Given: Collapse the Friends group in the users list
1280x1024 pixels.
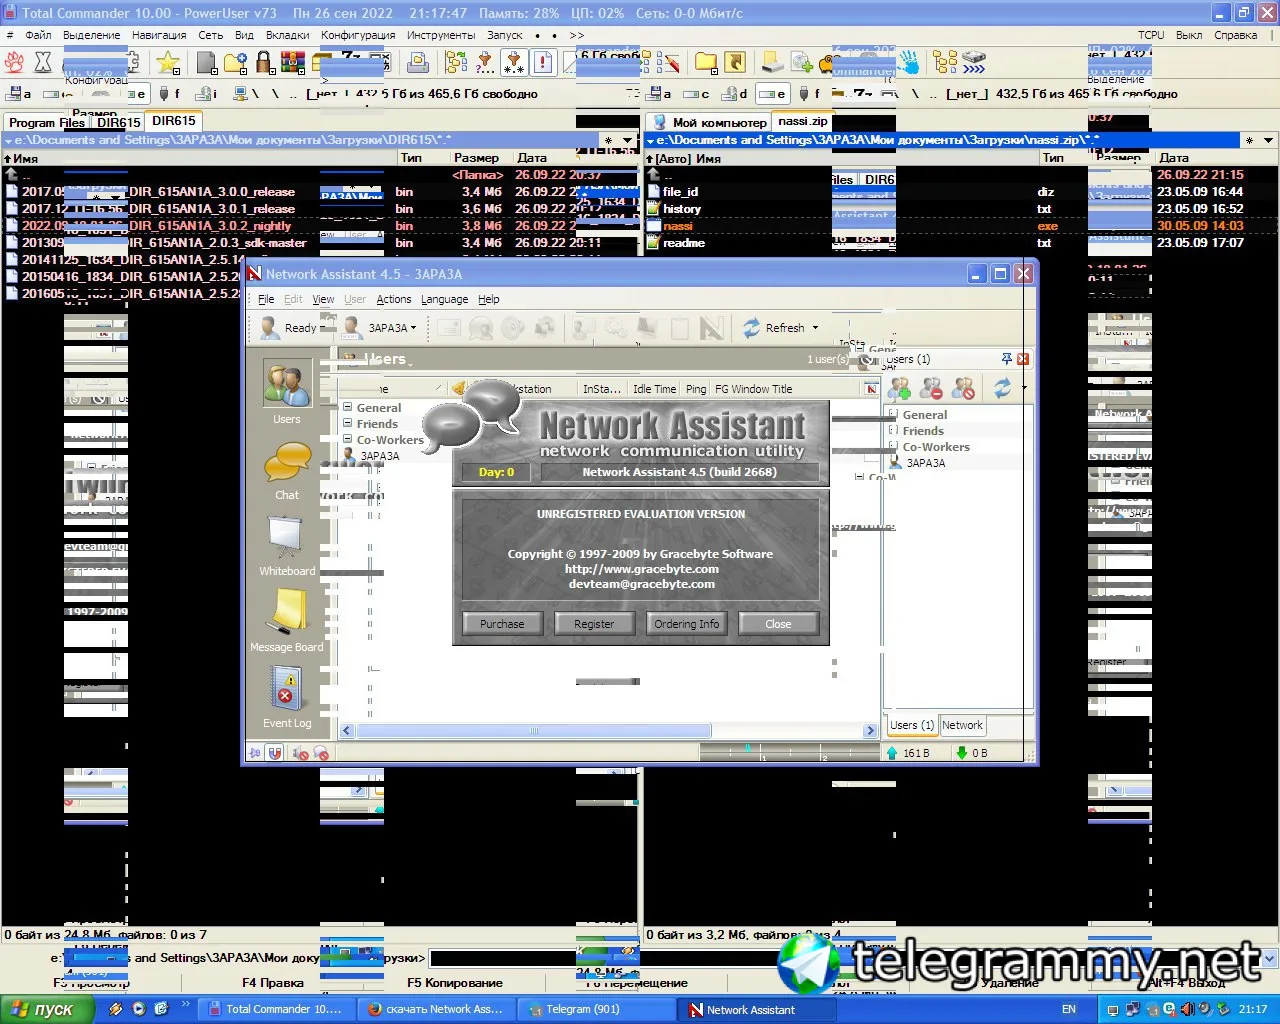Looking at the screenshot, I should 347,423.
